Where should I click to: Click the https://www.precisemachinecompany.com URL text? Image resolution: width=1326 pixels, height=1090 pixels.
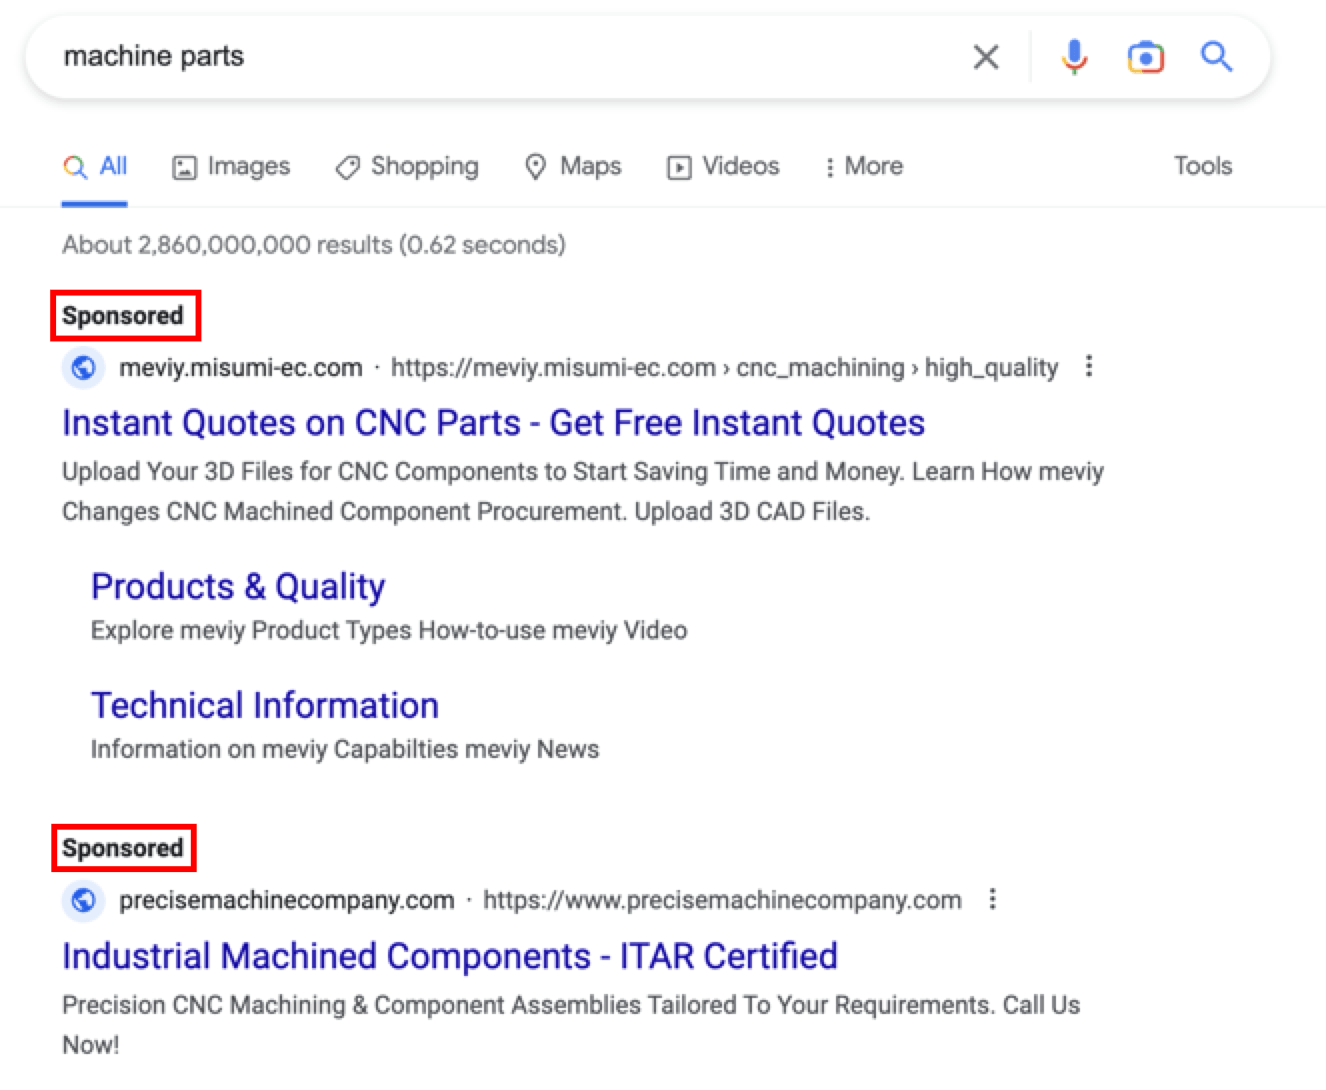point(722,900)
